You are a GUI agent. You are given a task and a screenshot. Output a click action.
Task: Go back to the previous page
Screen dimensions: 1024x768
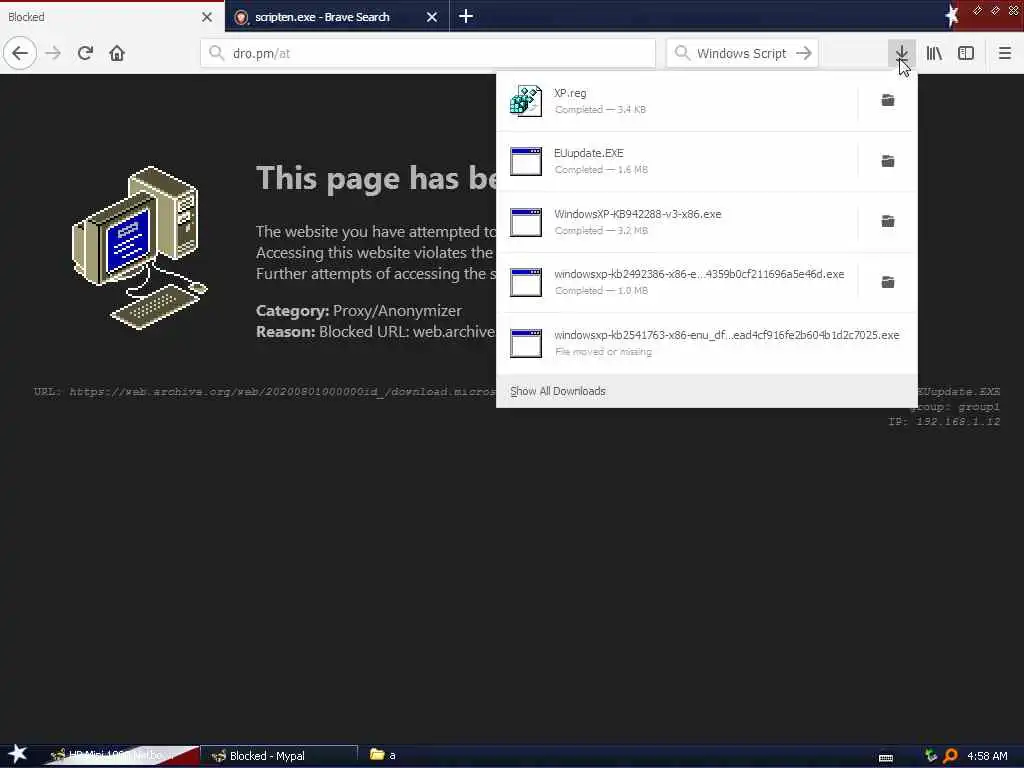pos(20,53)
